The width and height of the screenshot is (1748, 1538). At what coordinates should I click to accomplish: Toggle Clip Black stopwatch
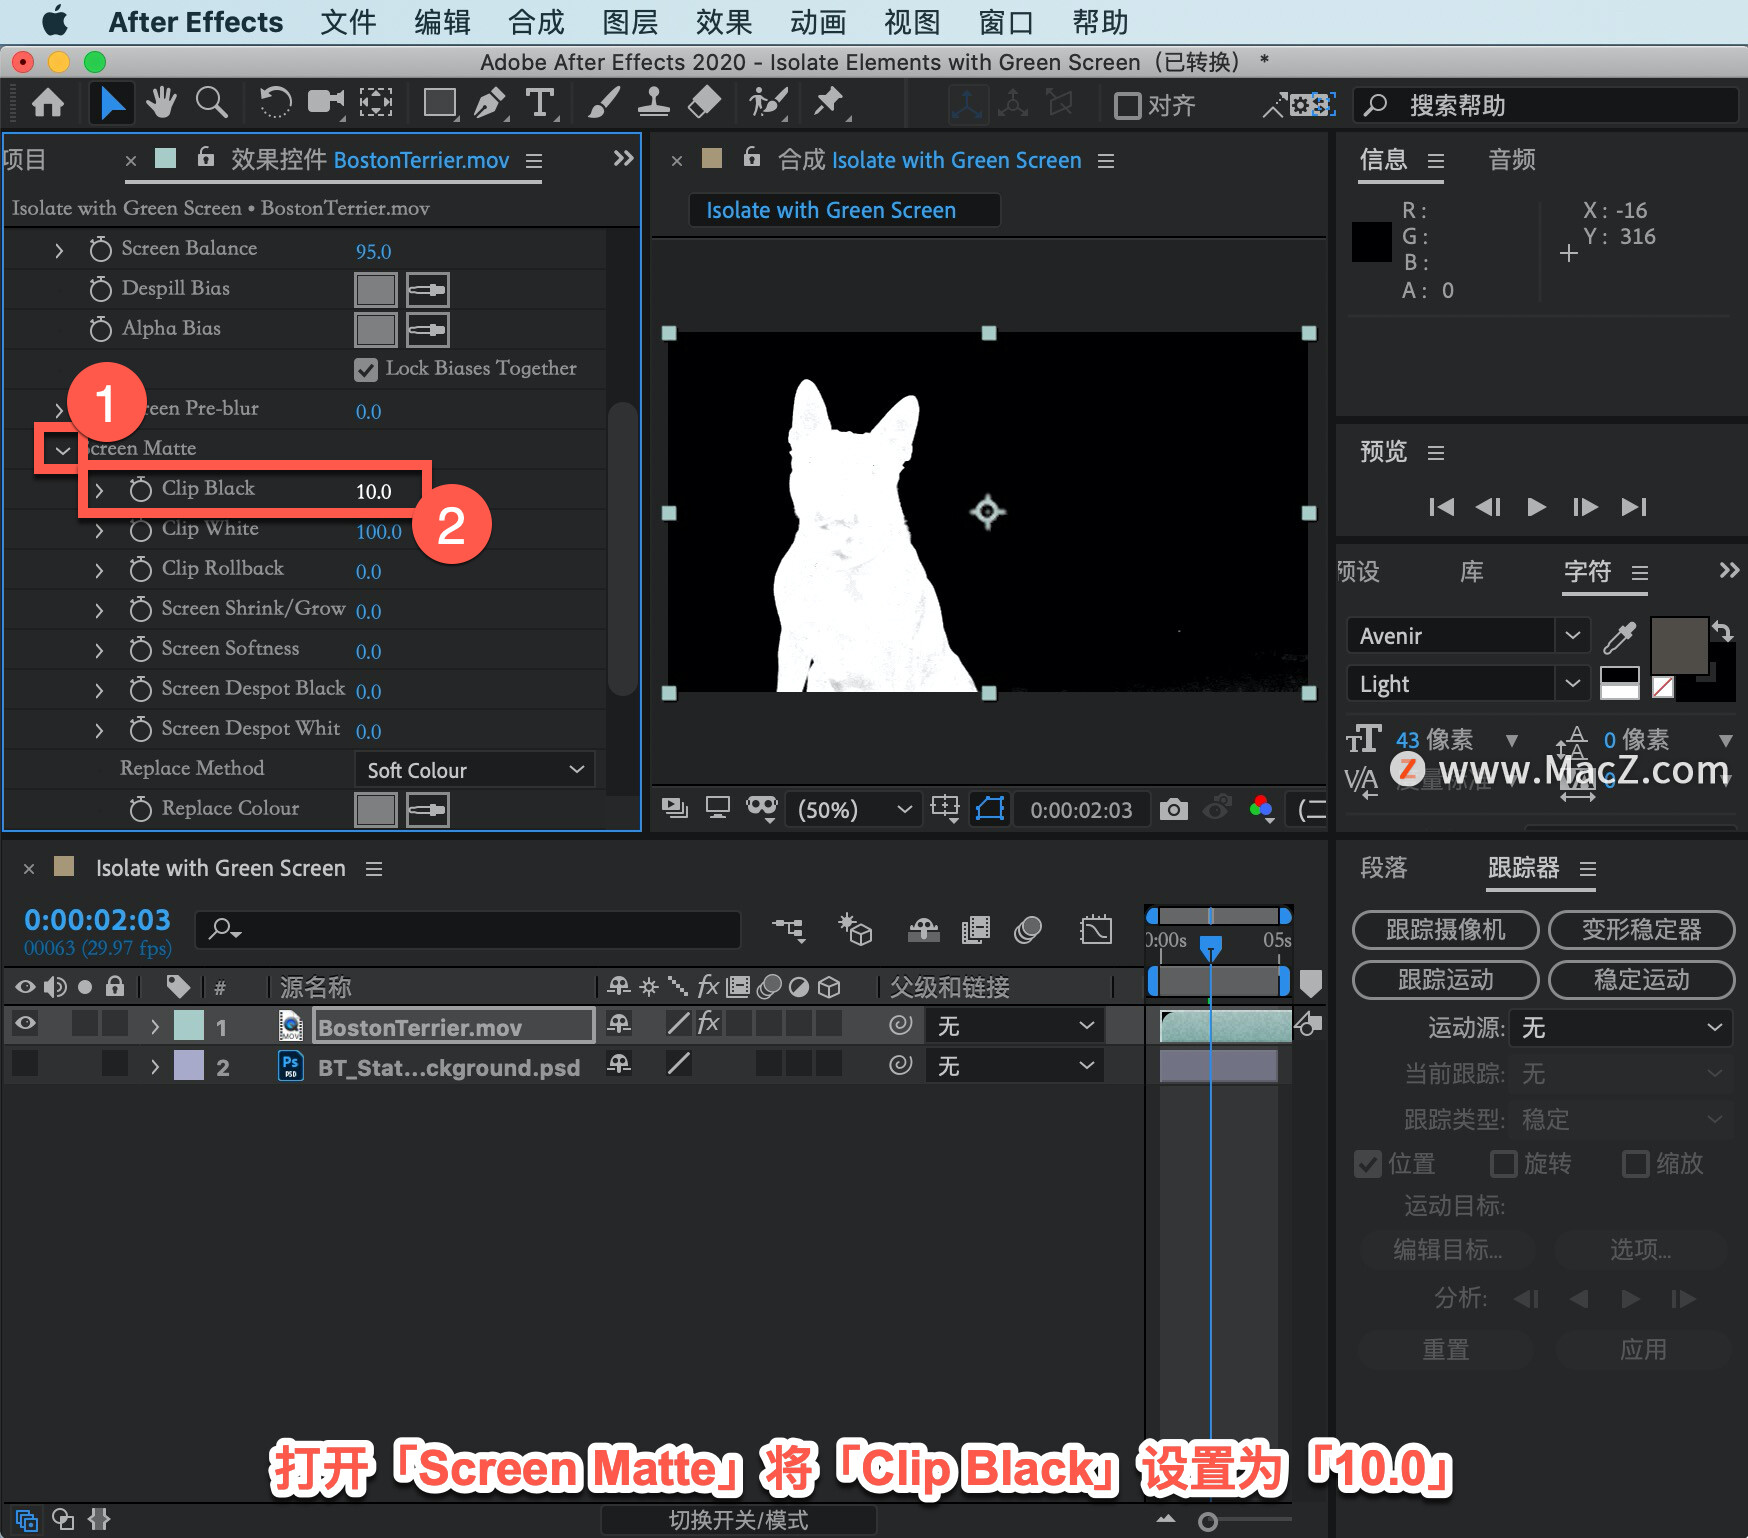coord(140,489)
